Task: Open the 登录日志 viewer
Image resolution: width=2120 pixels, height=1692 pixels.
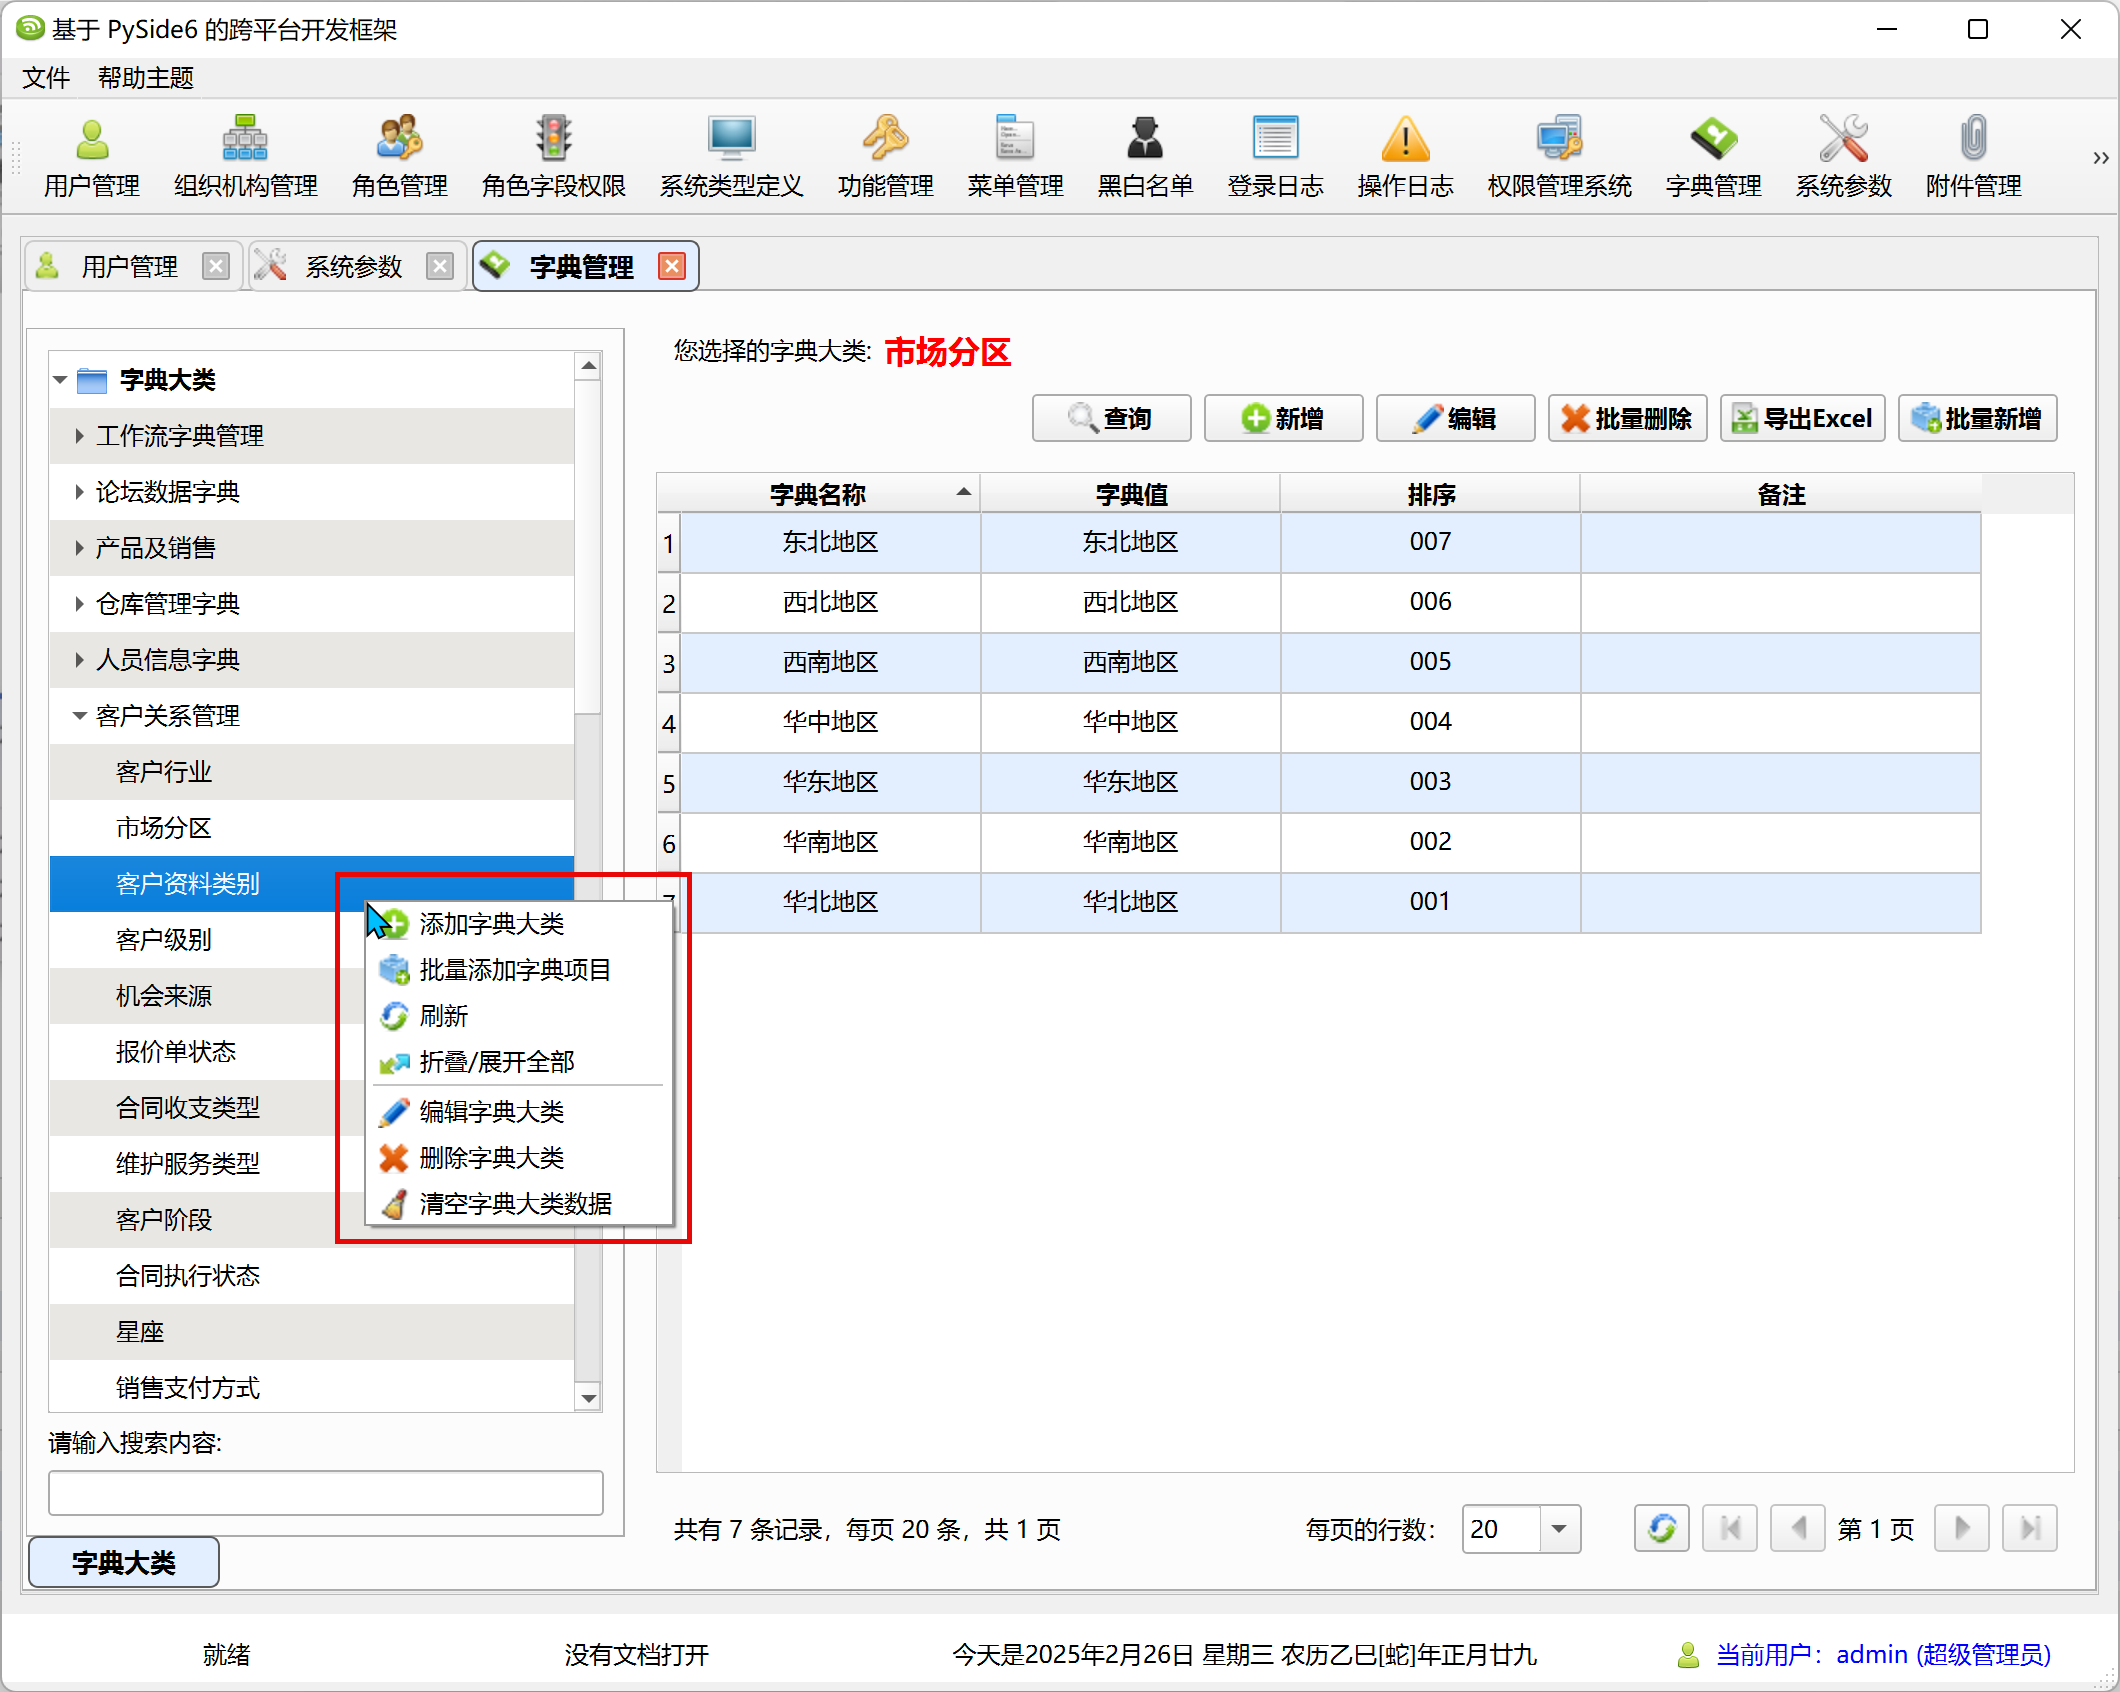Action: coord(1274,155)
